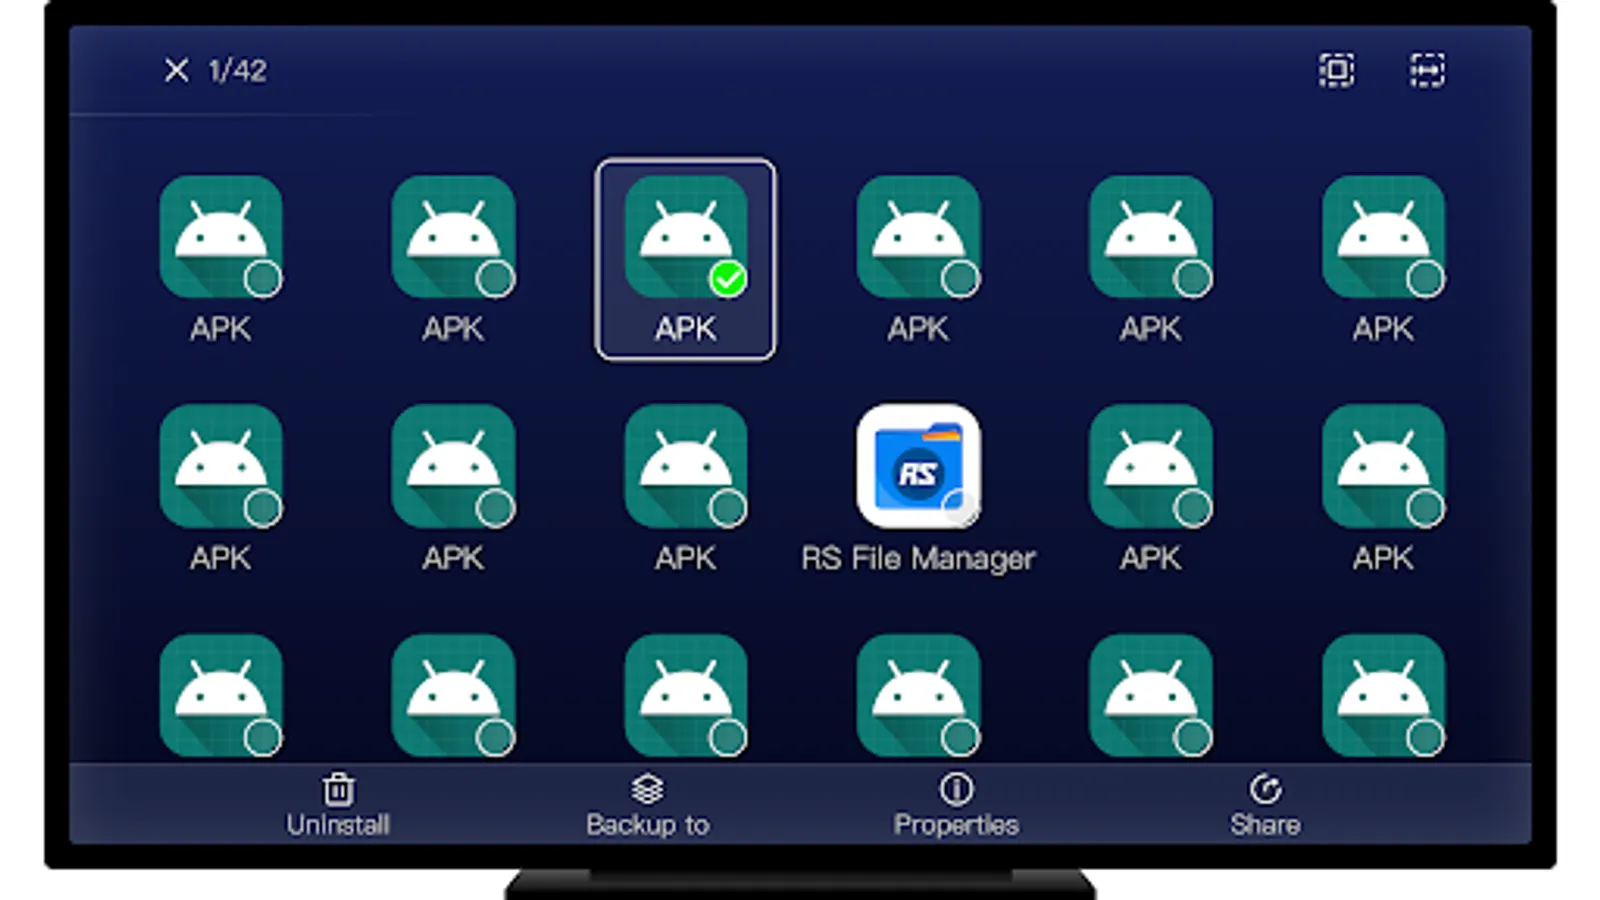Screen dimensions: 1600x900
Task: Exit selection mode with the X
Action: point(177,70)
